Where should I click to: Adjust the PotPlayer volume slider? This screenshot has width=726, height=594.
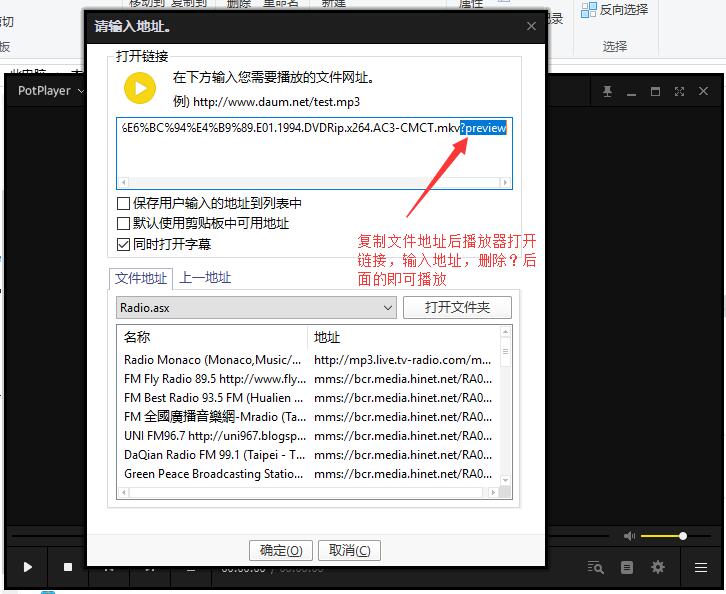point(676,536)
